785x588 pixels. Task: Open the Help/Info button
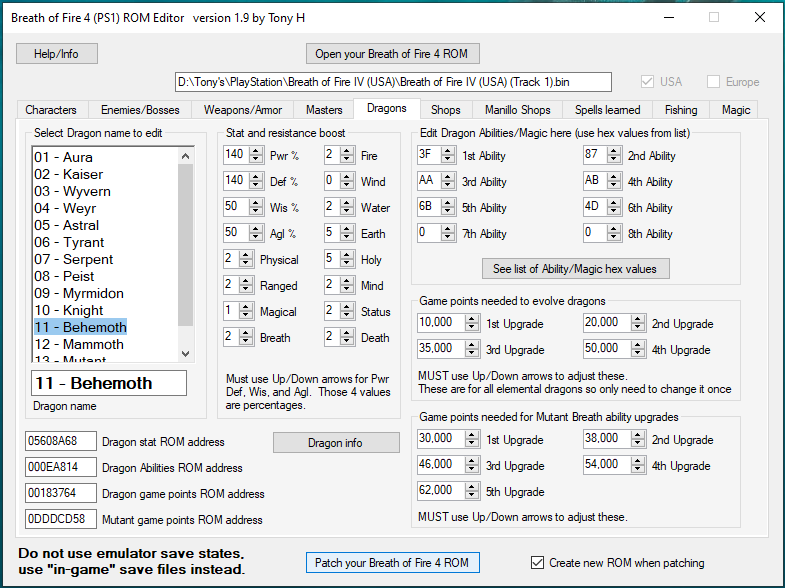56,54
